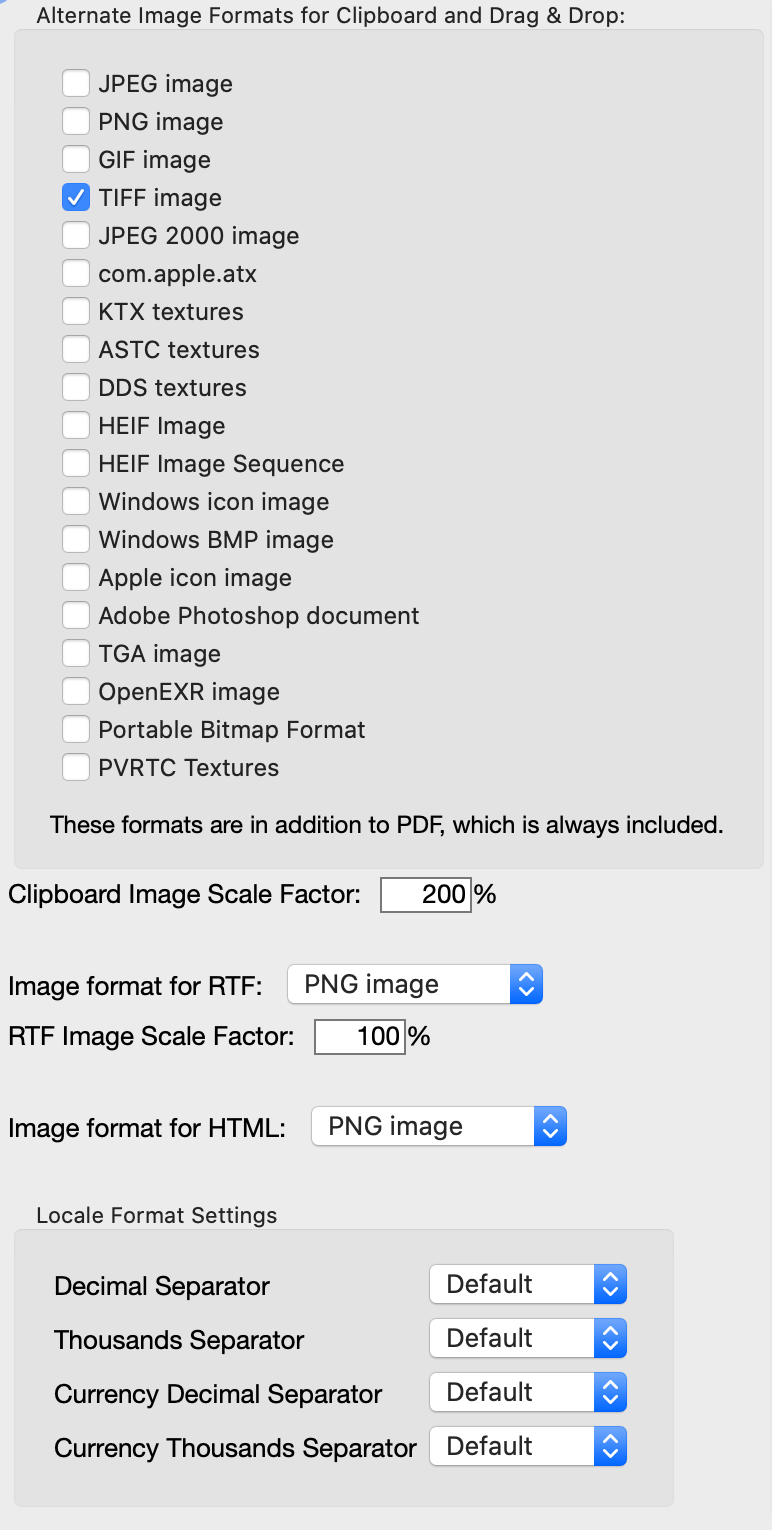Image resolution: width=772 pixels, height=1530 pixels.
Task: Open the Decimal Separator dropdown
Action: pos(612,1284)
